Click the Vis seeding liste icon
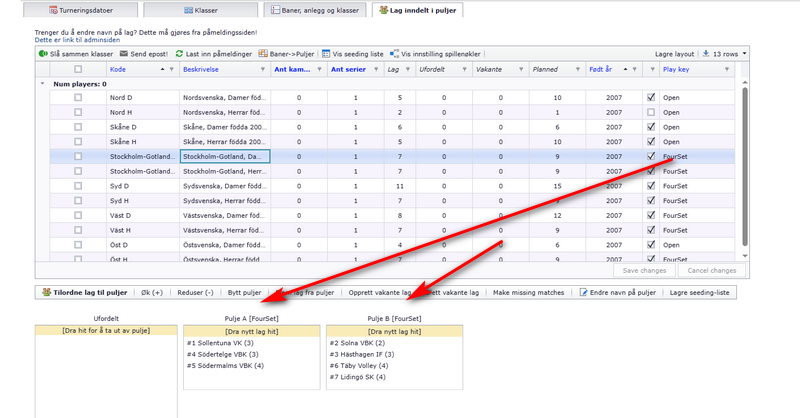The image size is (800, 418). 326,54
